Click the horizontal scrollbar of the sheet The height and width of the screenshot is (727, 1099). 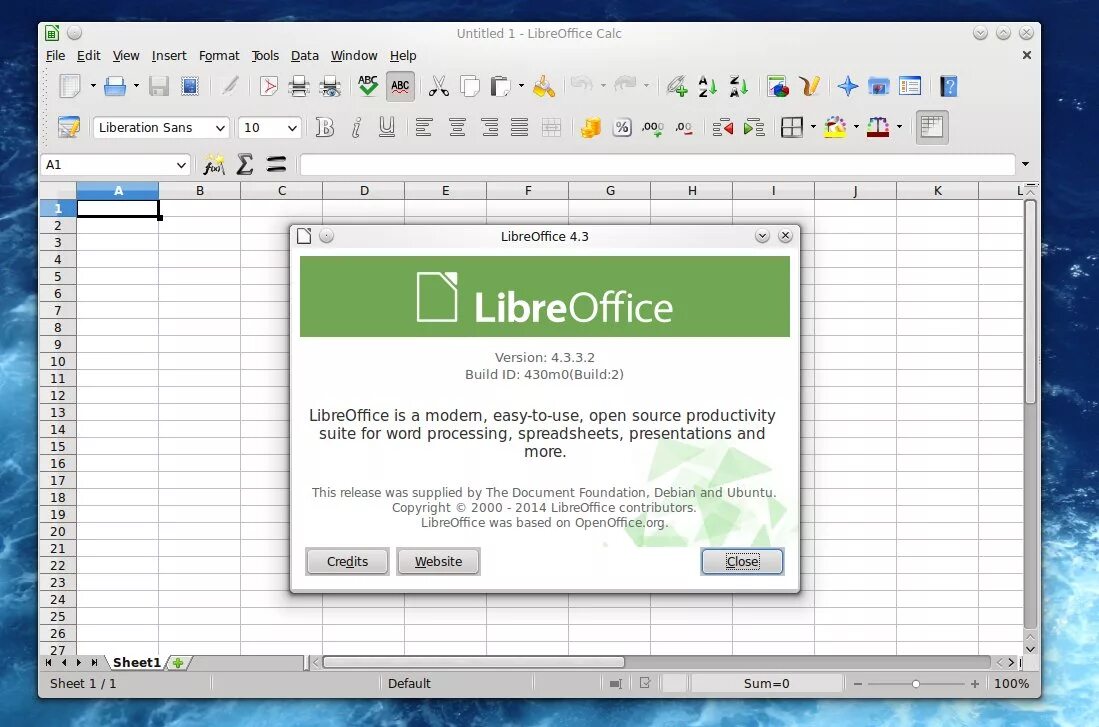coord(473,663)
